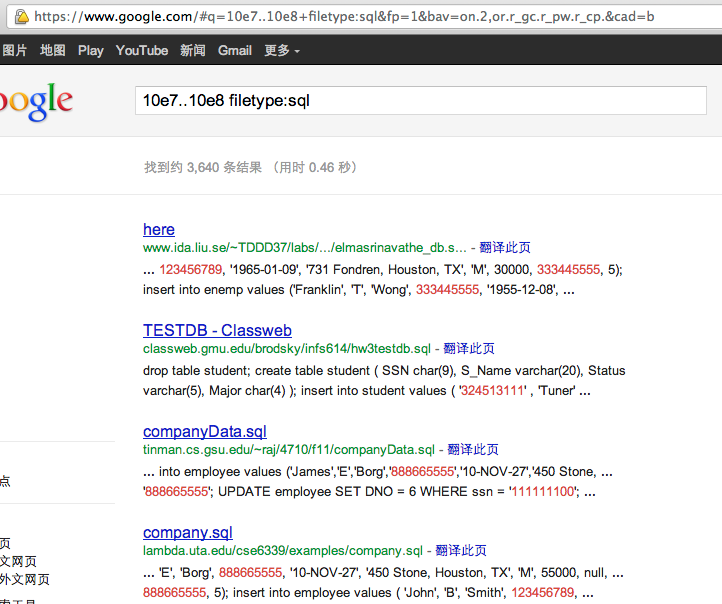
Task: Open the "here" search result
Action: coord(158,229)
